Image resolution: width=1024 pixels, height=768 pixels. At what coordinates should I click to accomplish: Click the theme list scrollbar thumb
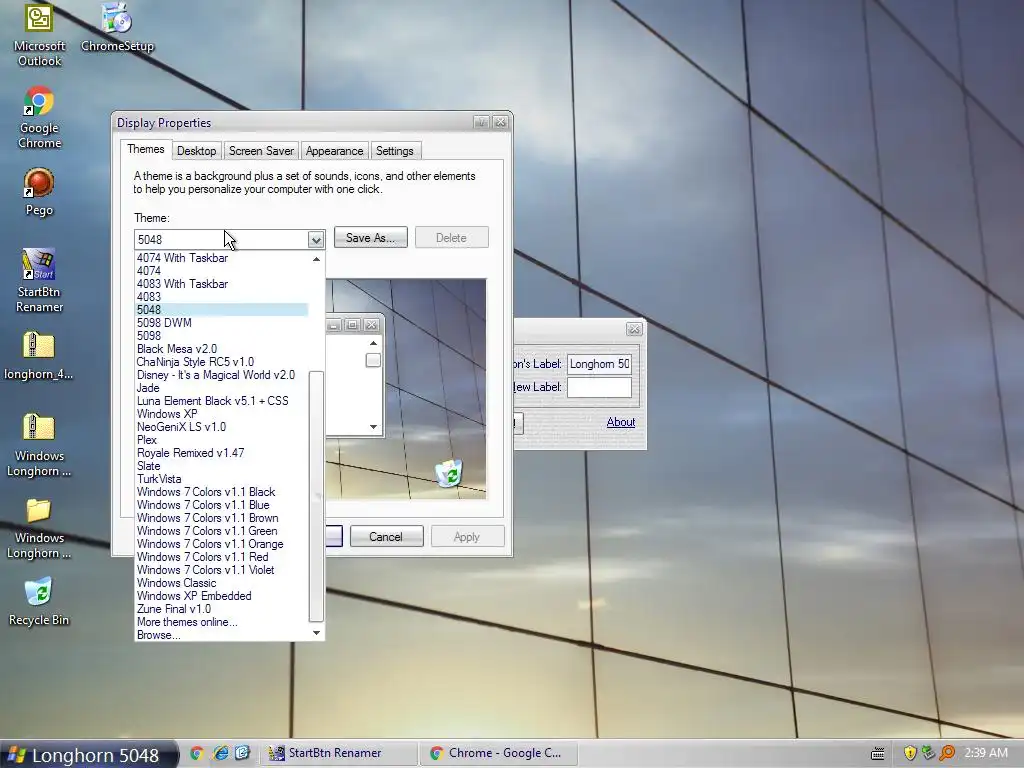316,496
